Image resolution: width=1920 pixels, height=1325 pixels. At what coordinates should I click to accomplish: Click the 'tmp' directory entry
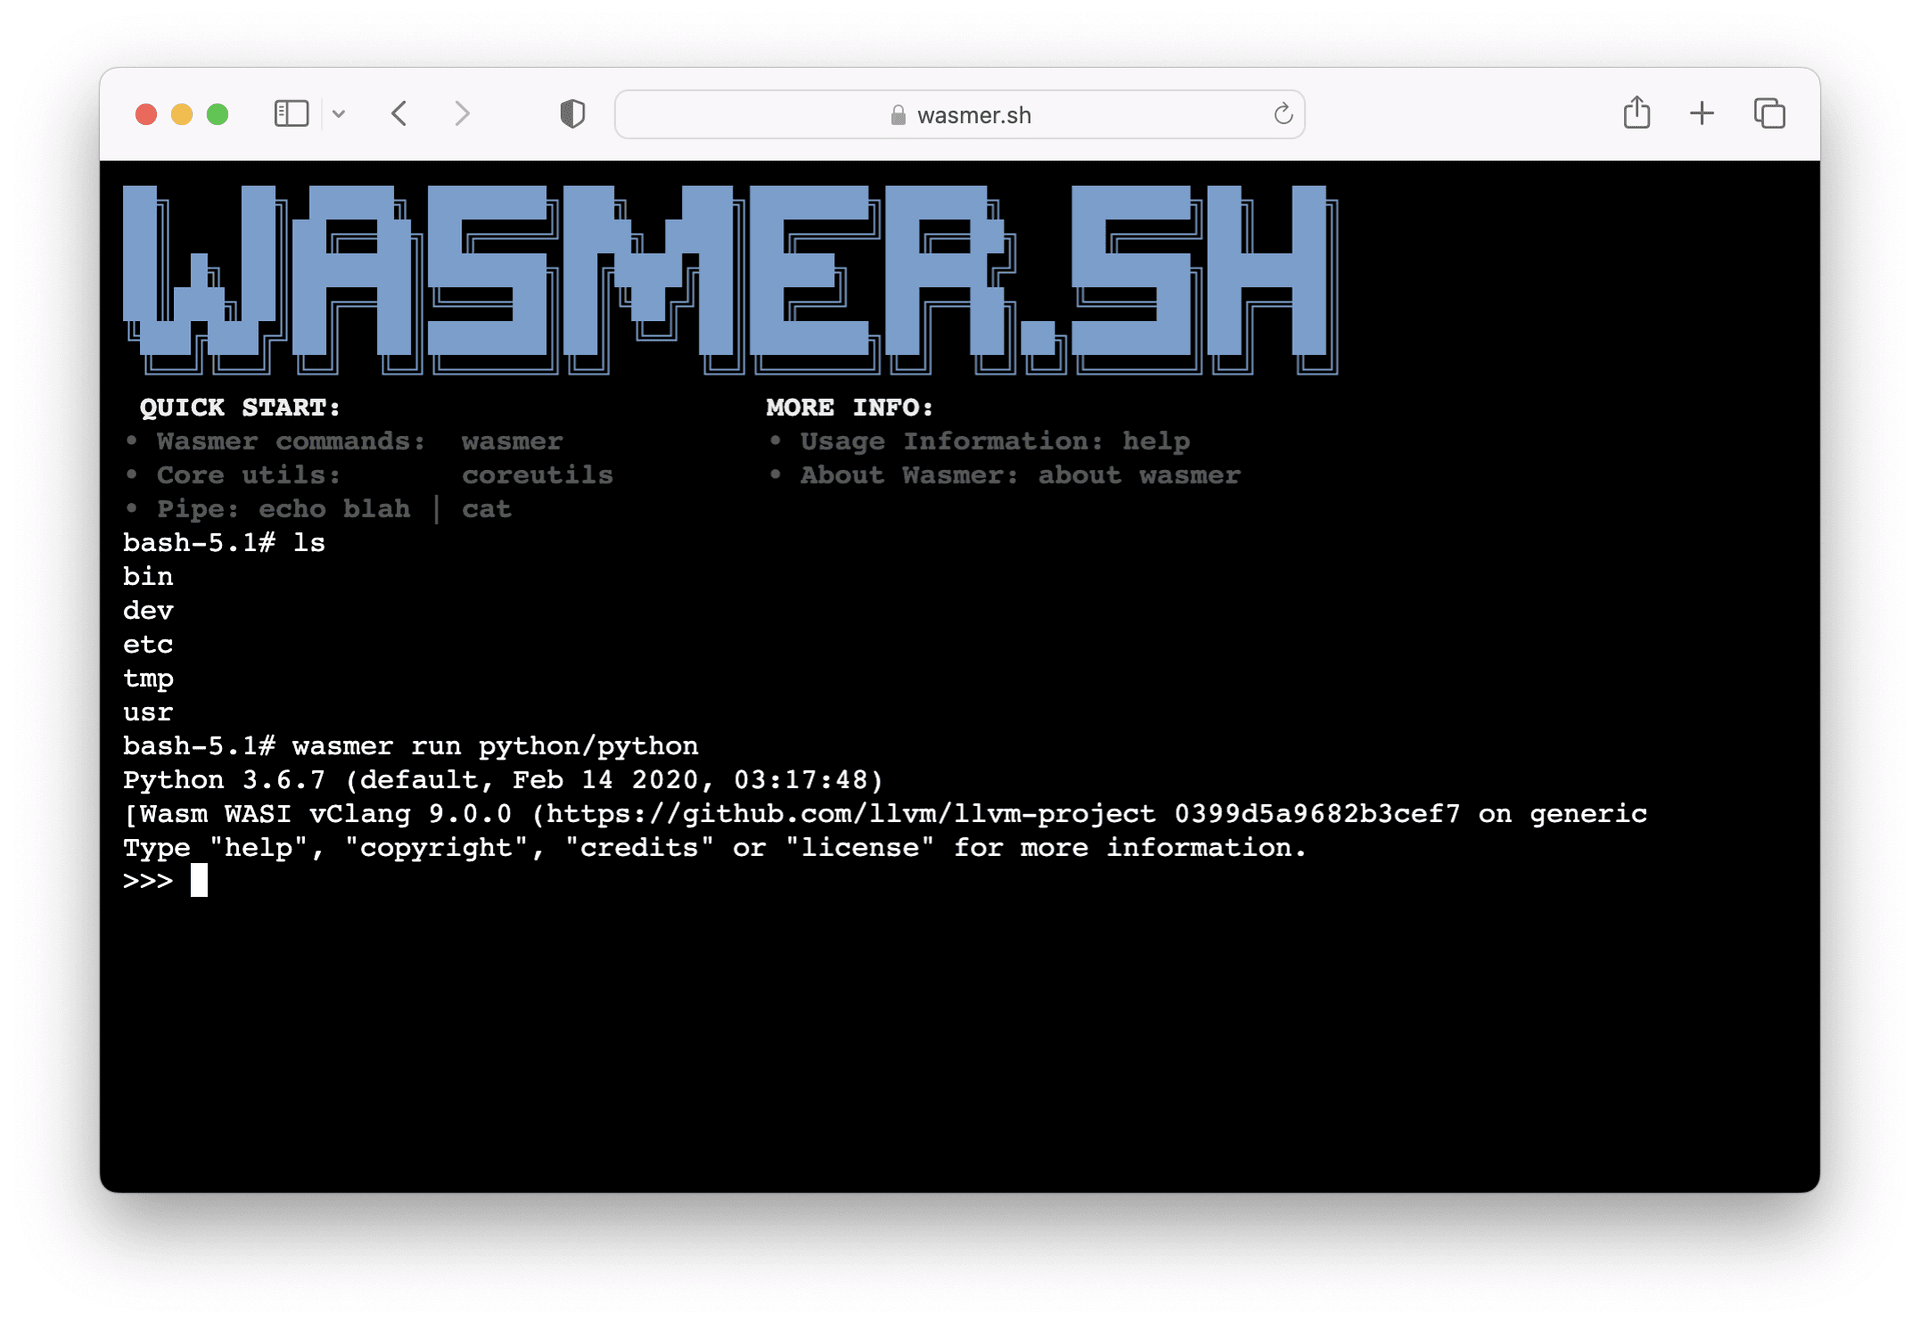(x=148, y=679)
